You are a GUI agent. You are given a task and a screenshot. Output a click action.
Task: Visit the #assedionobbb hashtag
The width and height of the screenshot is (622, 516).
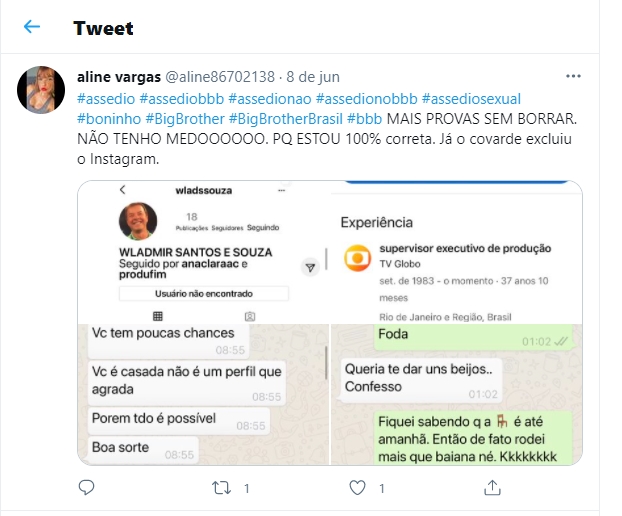coord(367,99)
